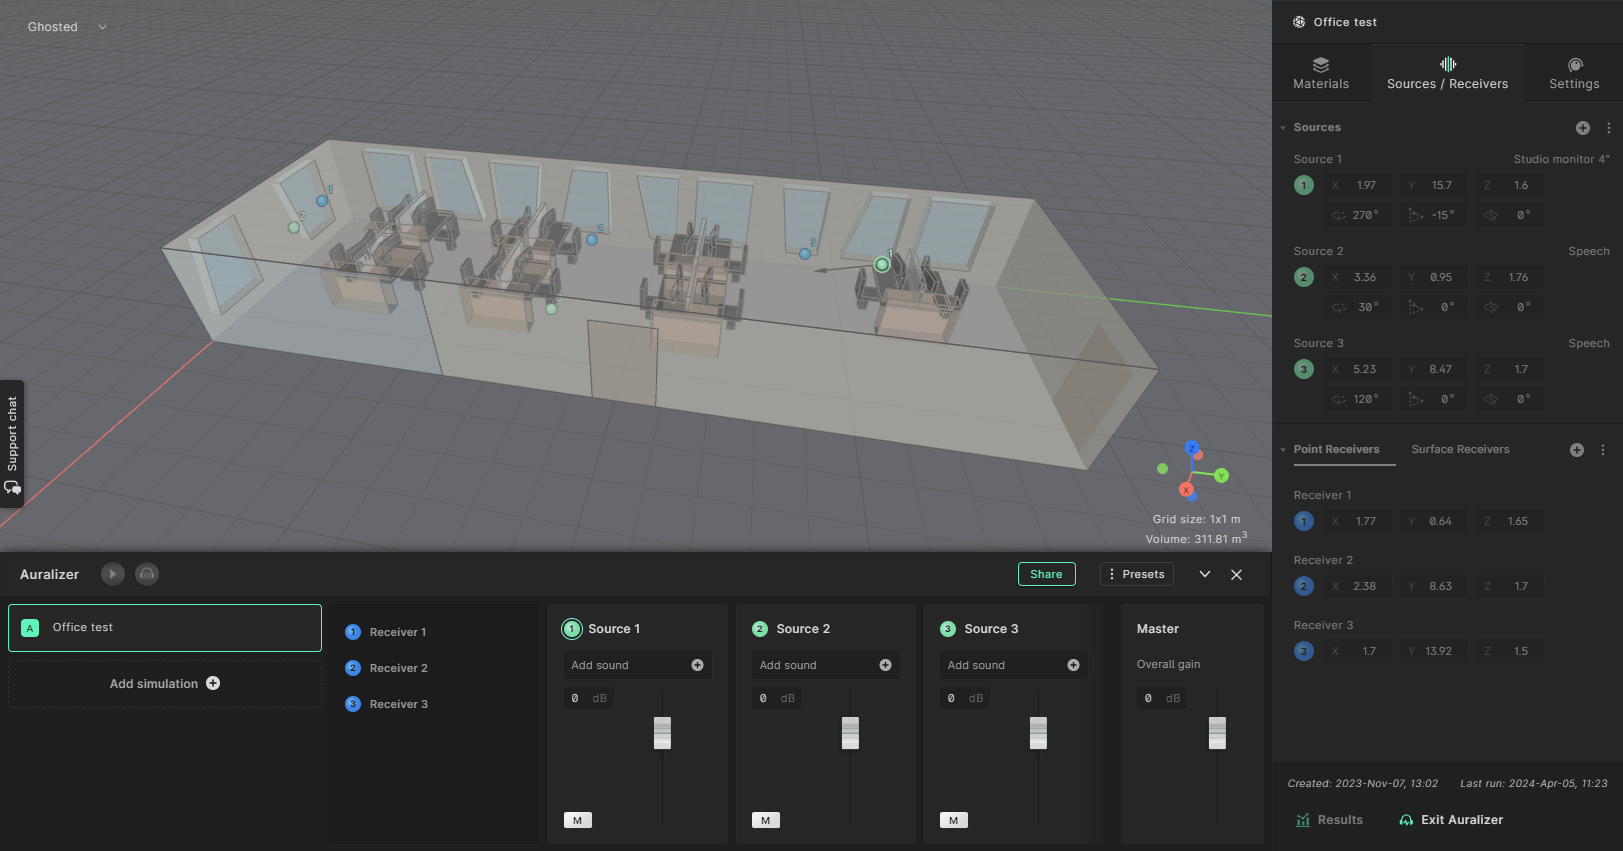The image size is (1623, 851).
Task: Click red X axis on orientation gizmo
Action: pyautogui.click(x=1186, y=490)
